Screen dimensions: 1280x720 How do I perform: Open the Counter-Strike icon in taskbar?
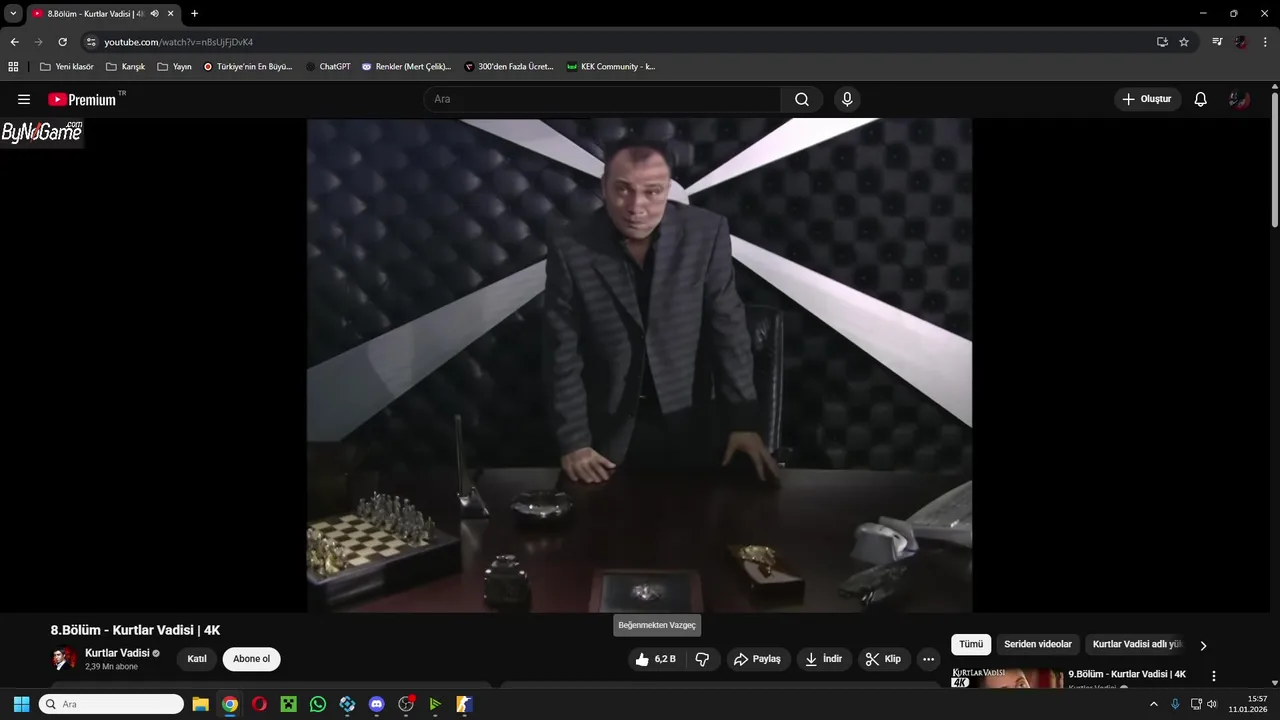pos(464,704)
